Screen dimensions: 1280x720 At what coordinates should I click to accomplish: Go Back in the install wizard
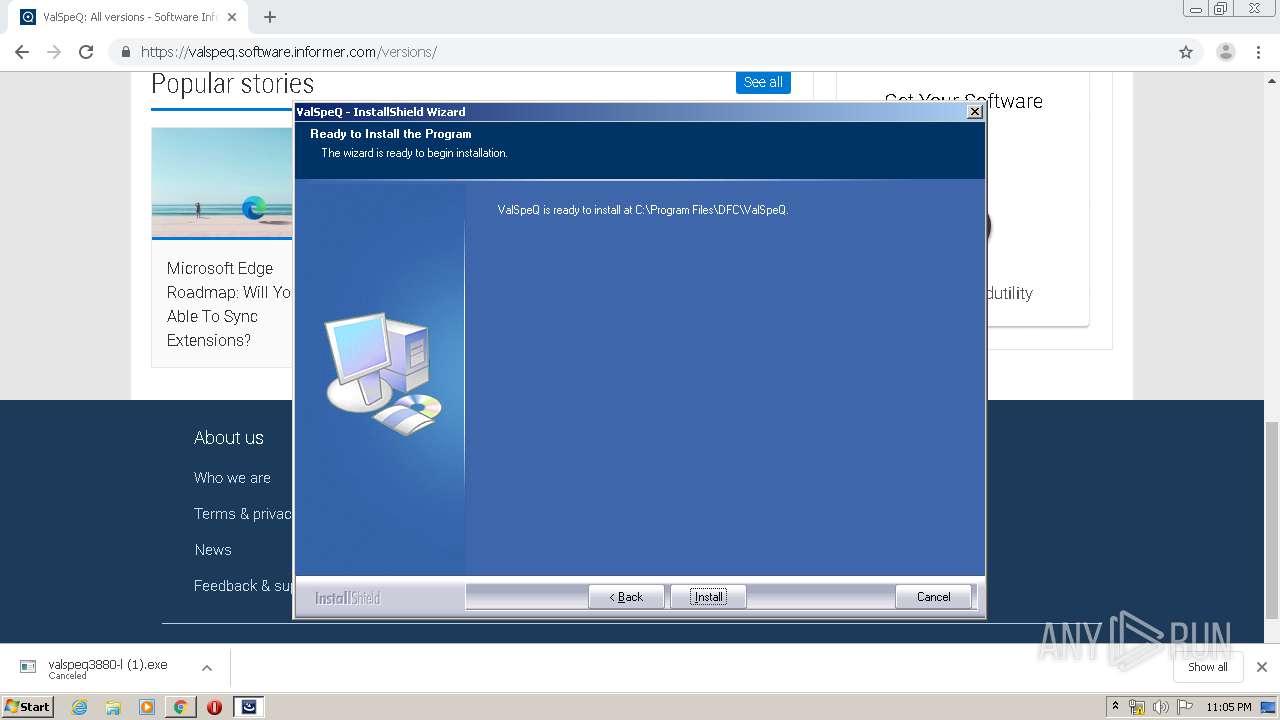626,597
